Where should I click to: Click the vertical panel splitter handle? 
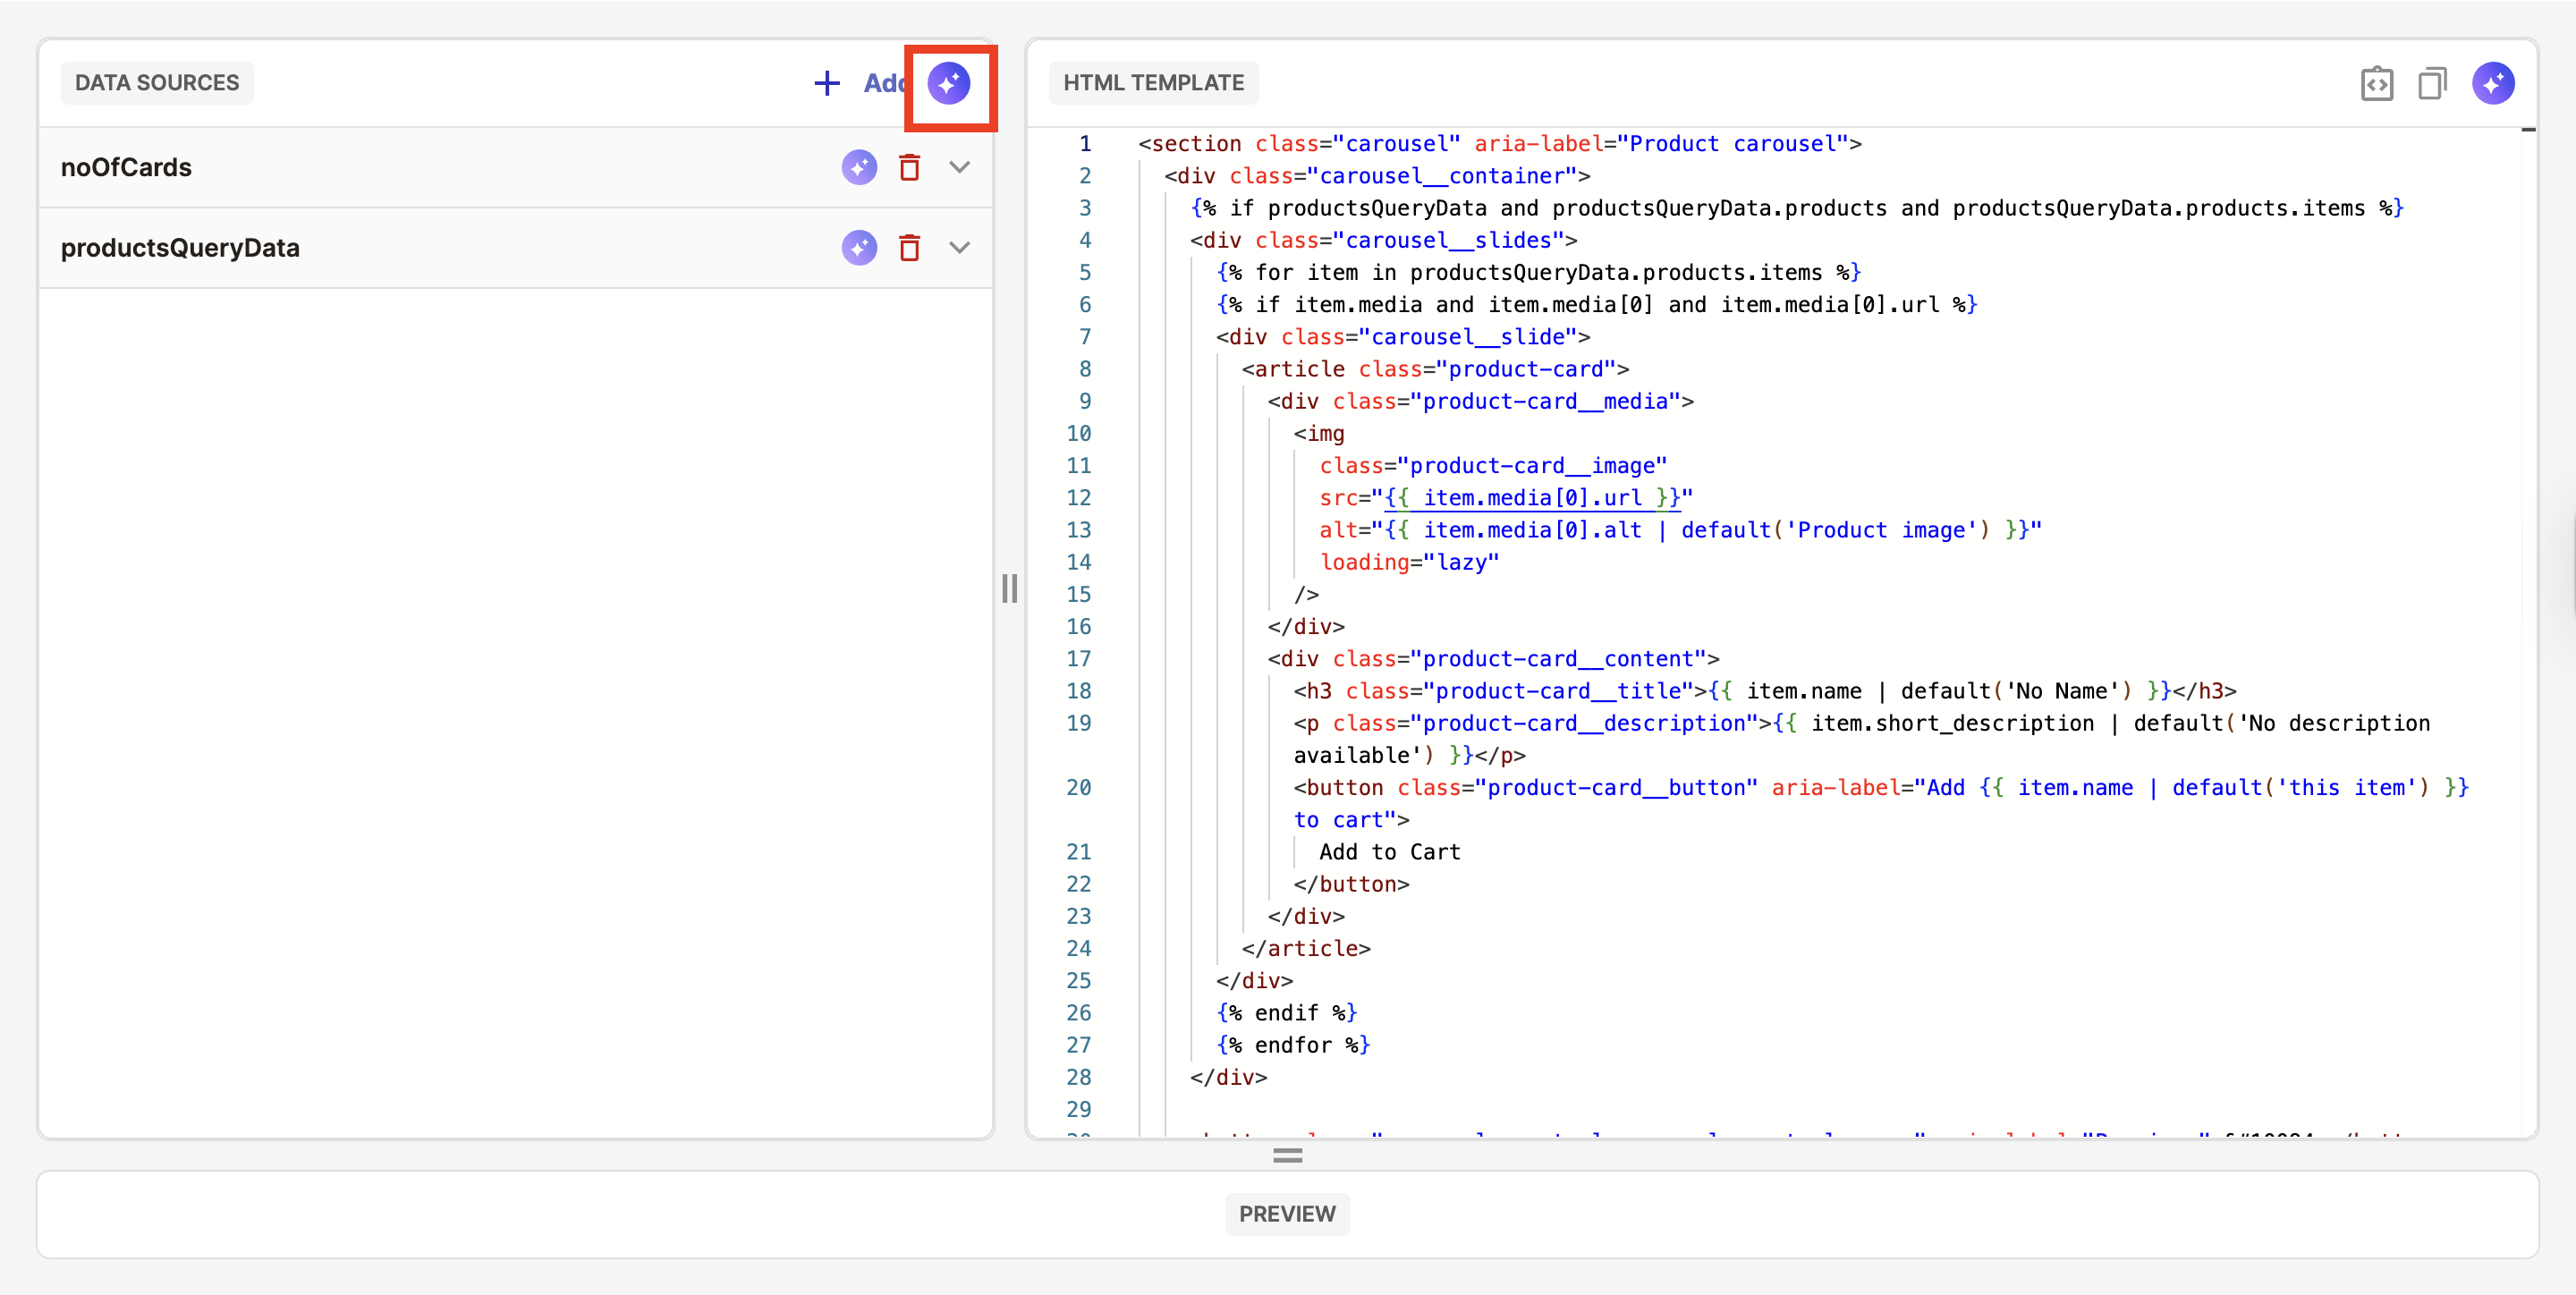tap(1009, 588)
